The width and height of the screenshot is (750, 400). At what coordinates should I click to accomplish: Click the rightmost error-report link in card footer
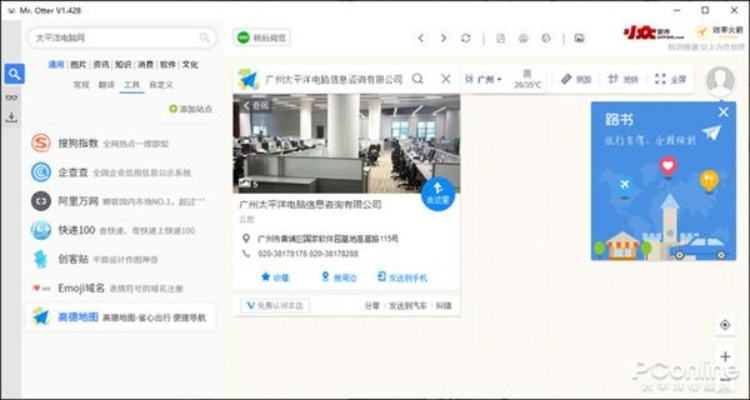point(443,306)
